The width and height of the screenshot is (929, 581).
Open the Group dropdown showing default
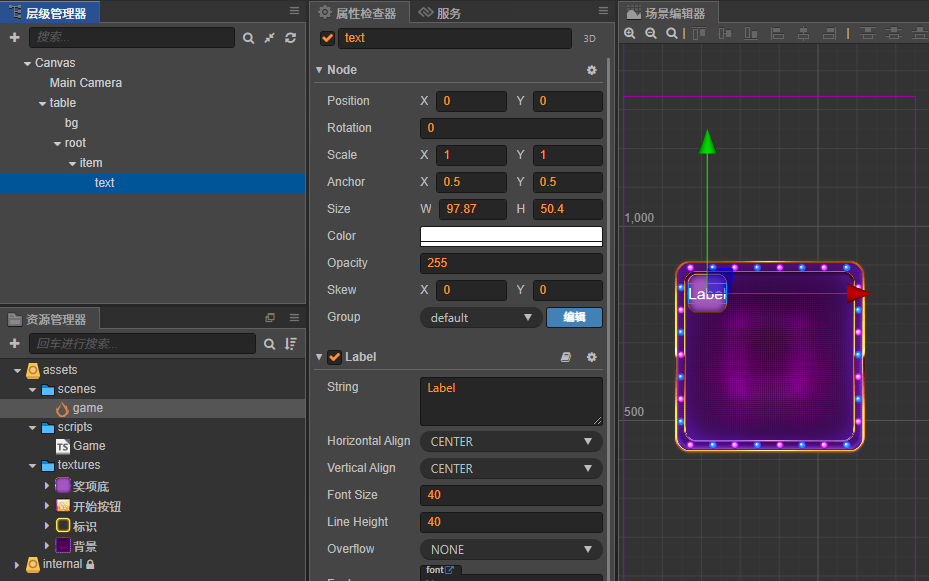coord(481,317)
